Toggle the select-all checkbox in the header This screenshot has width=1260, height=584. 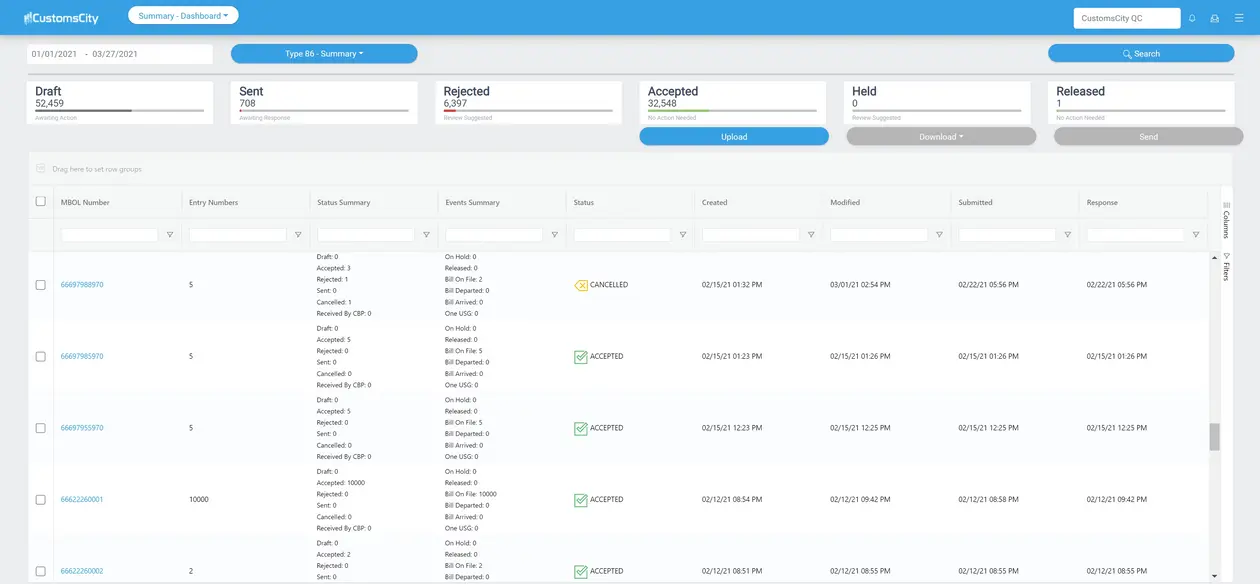tap(41, 201)
